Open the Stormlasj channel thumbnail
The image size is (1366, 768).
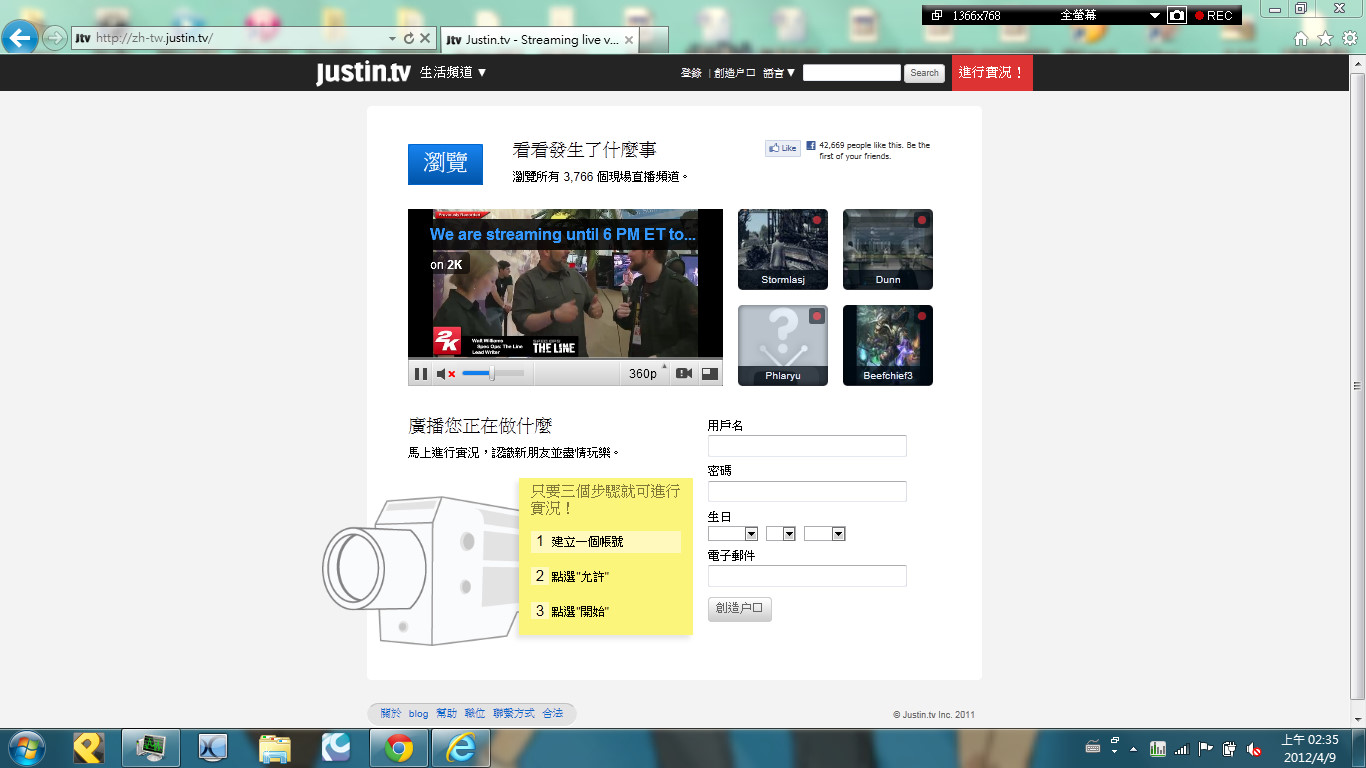[x=783, y=249]
